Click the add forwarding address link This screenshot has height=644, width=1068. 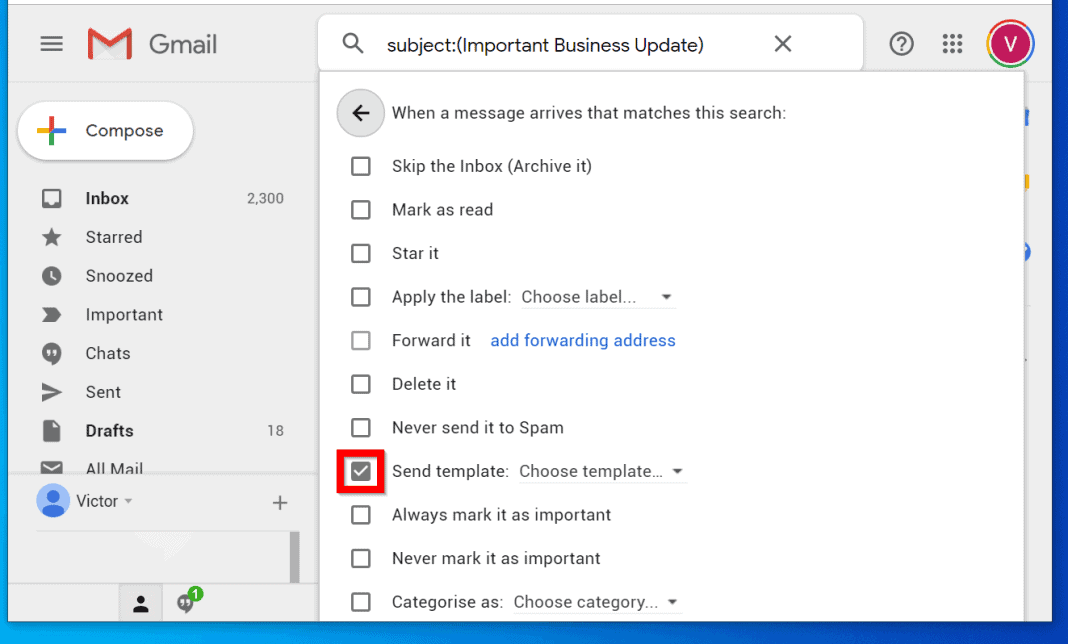(x=583, y=340)
